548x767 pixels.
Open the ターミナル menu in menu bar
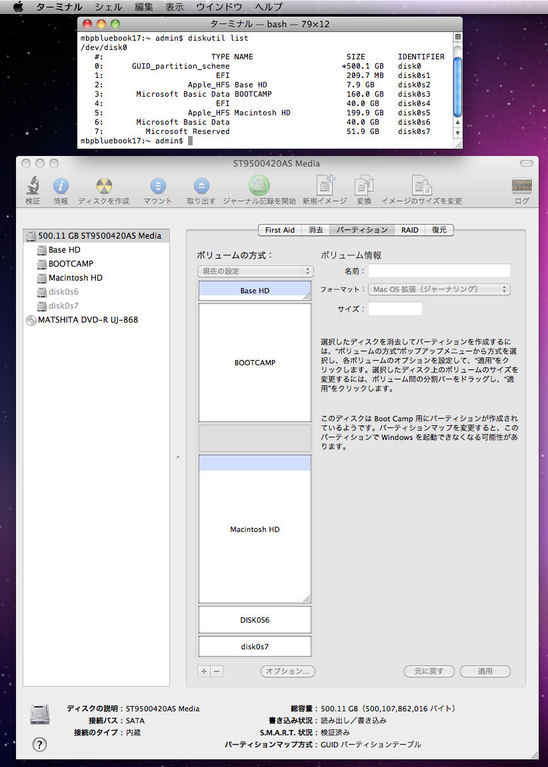point(59,7)
